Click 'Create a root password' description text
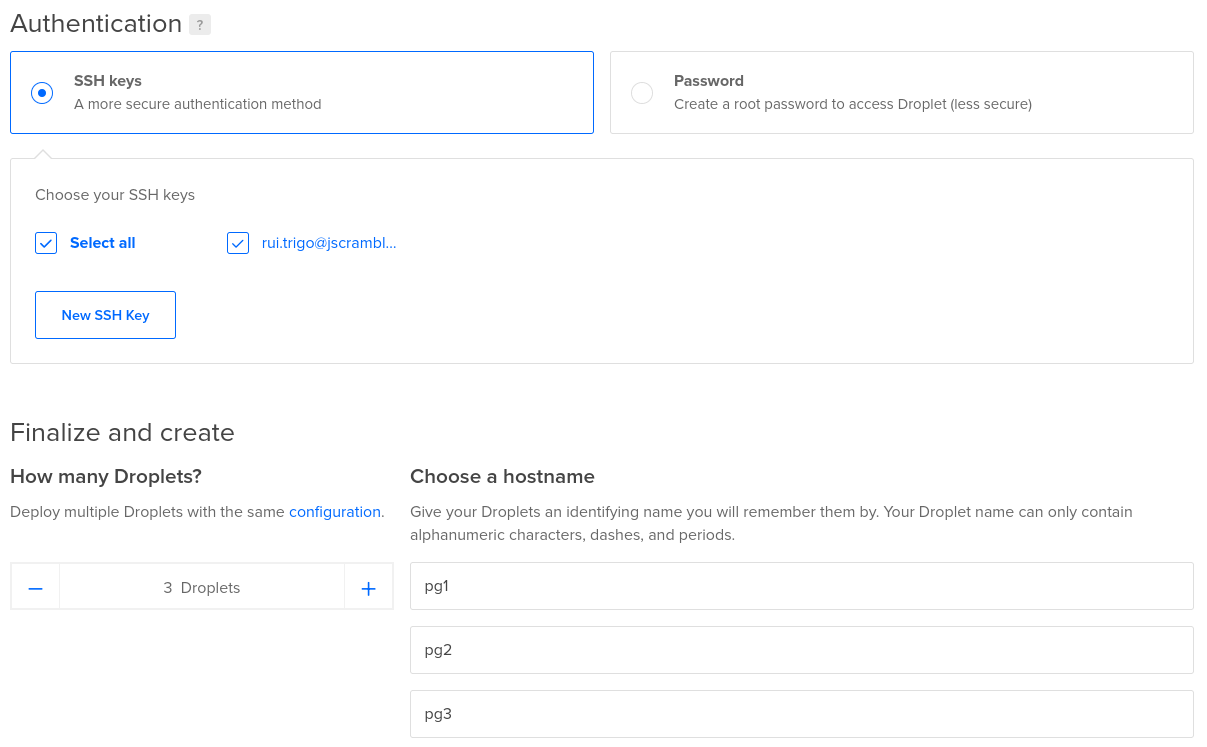The height and width of the screenshot is (747, 1207). click(x=852, y=104)
